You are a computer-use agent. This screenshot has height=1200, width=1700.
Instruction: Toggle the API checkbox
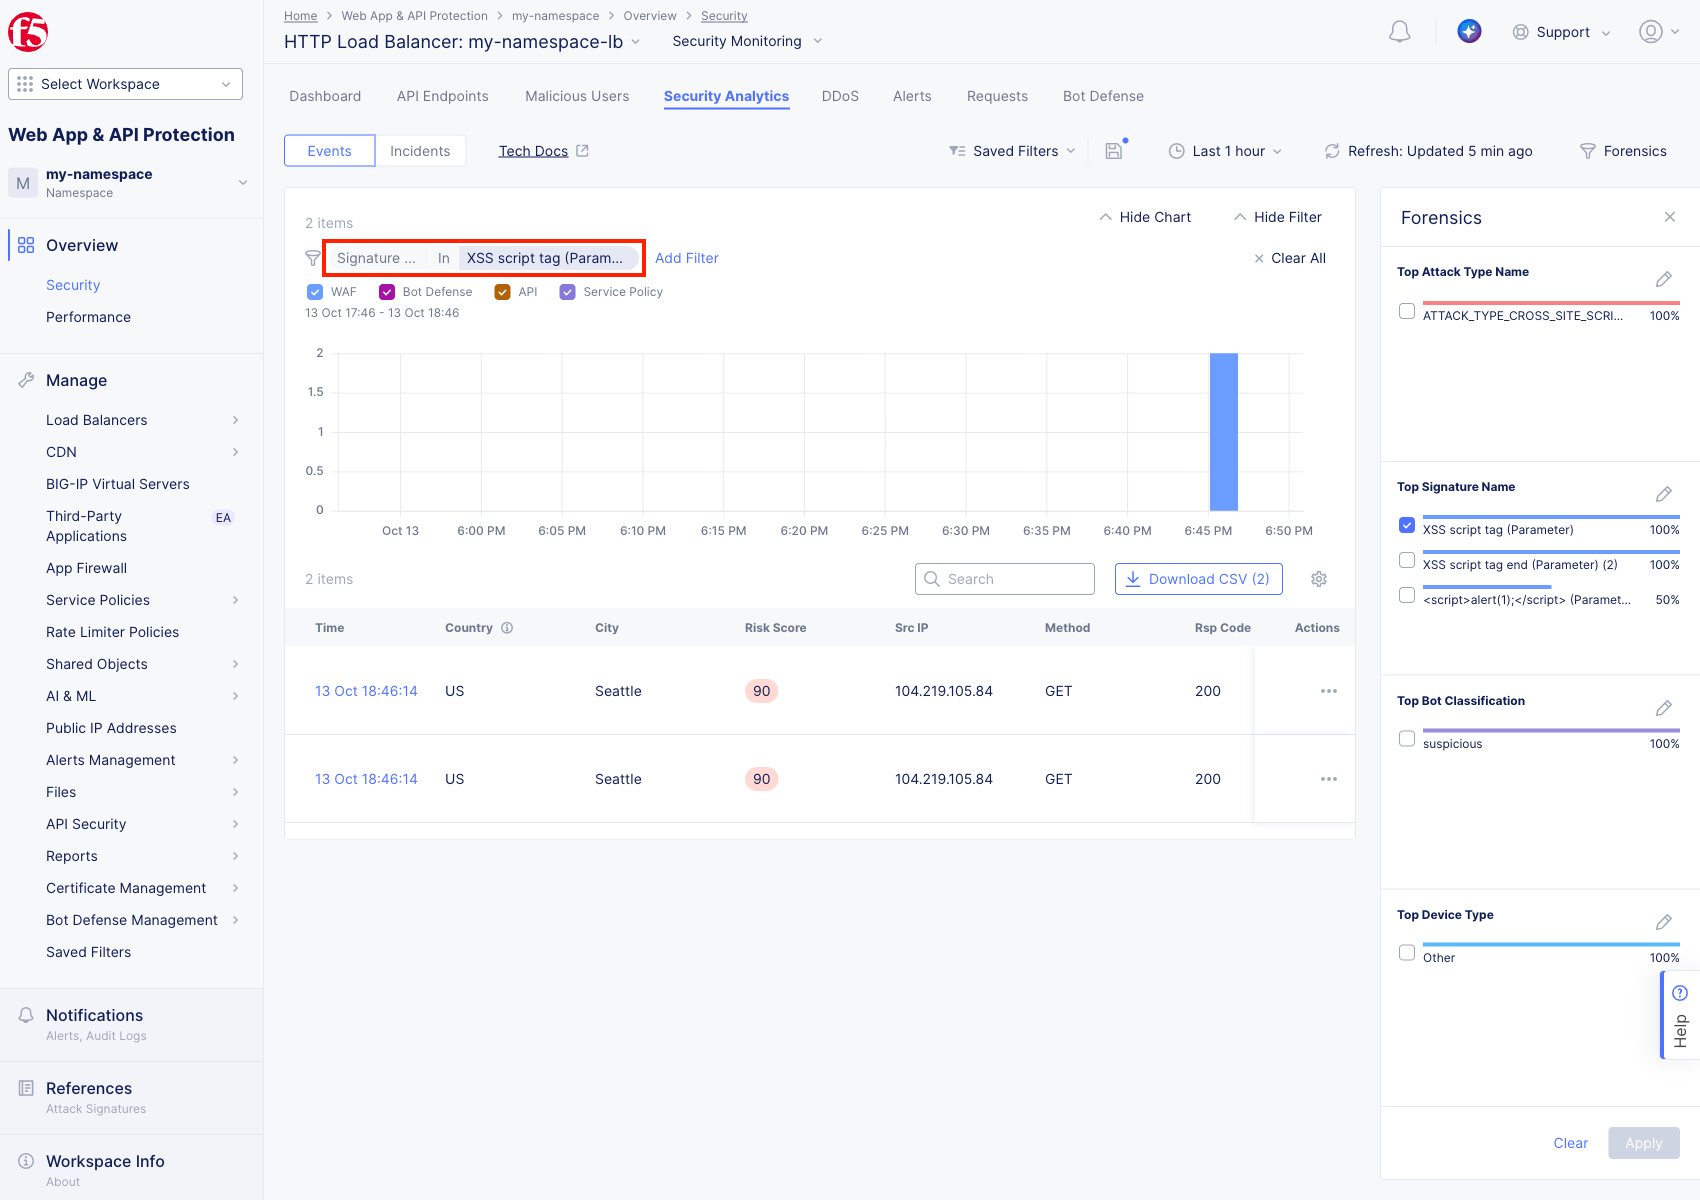pos(503,292)
